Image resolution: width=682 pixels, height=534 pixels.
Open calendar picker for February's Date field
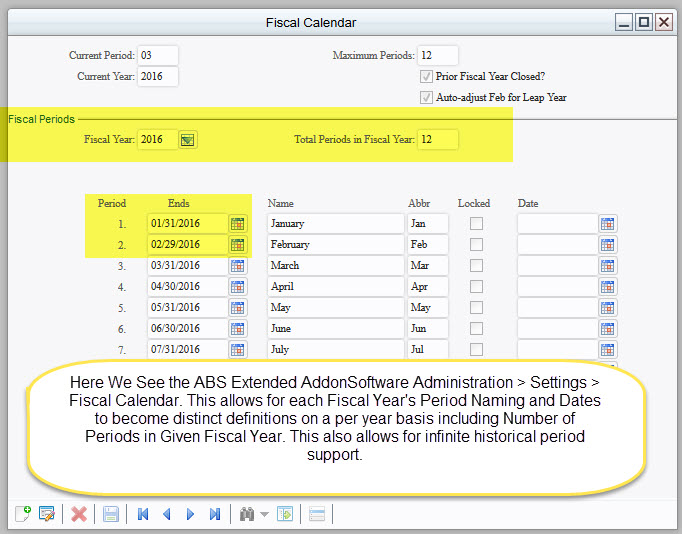click(607, 245)
